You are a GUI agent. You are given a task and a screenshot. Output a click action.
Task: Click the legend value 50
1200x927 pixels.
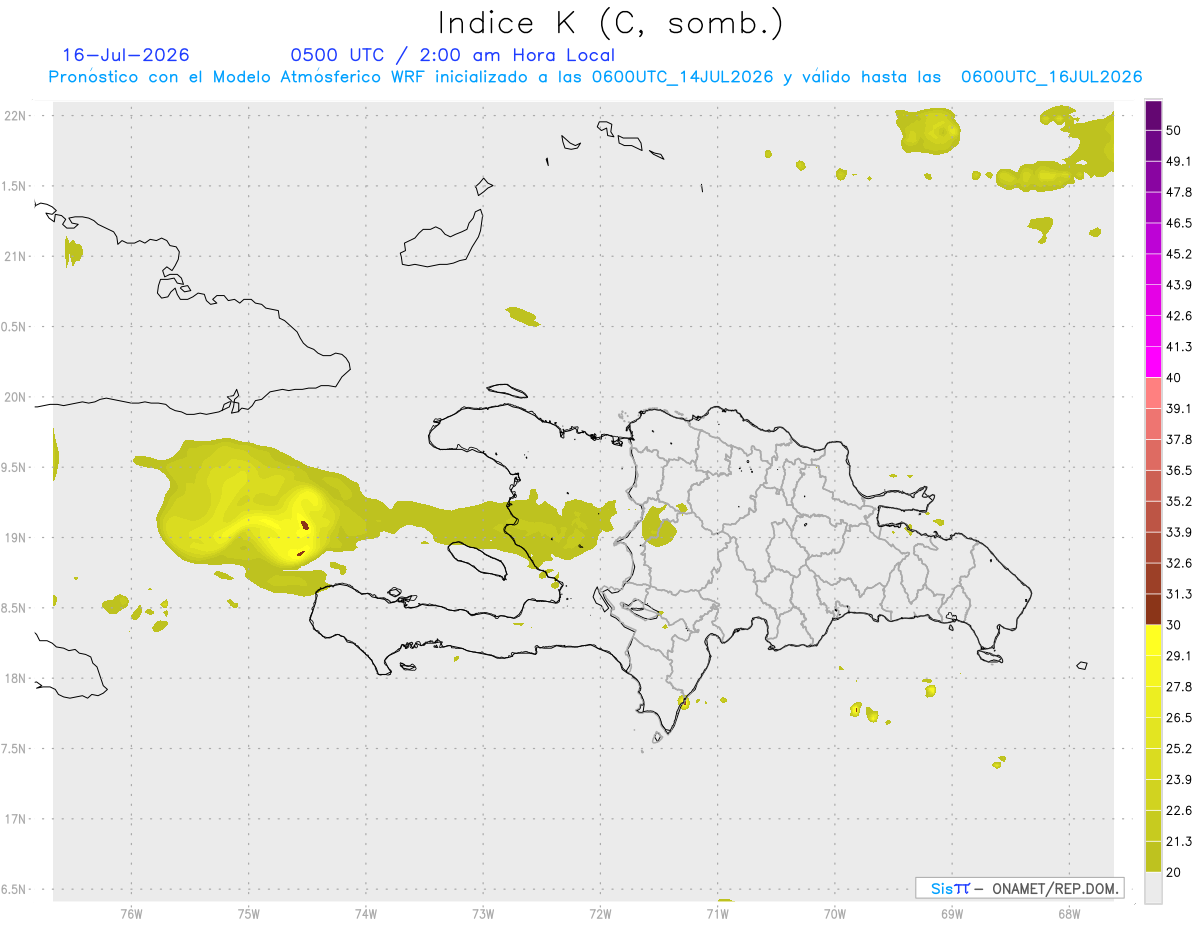point(1175,130)
